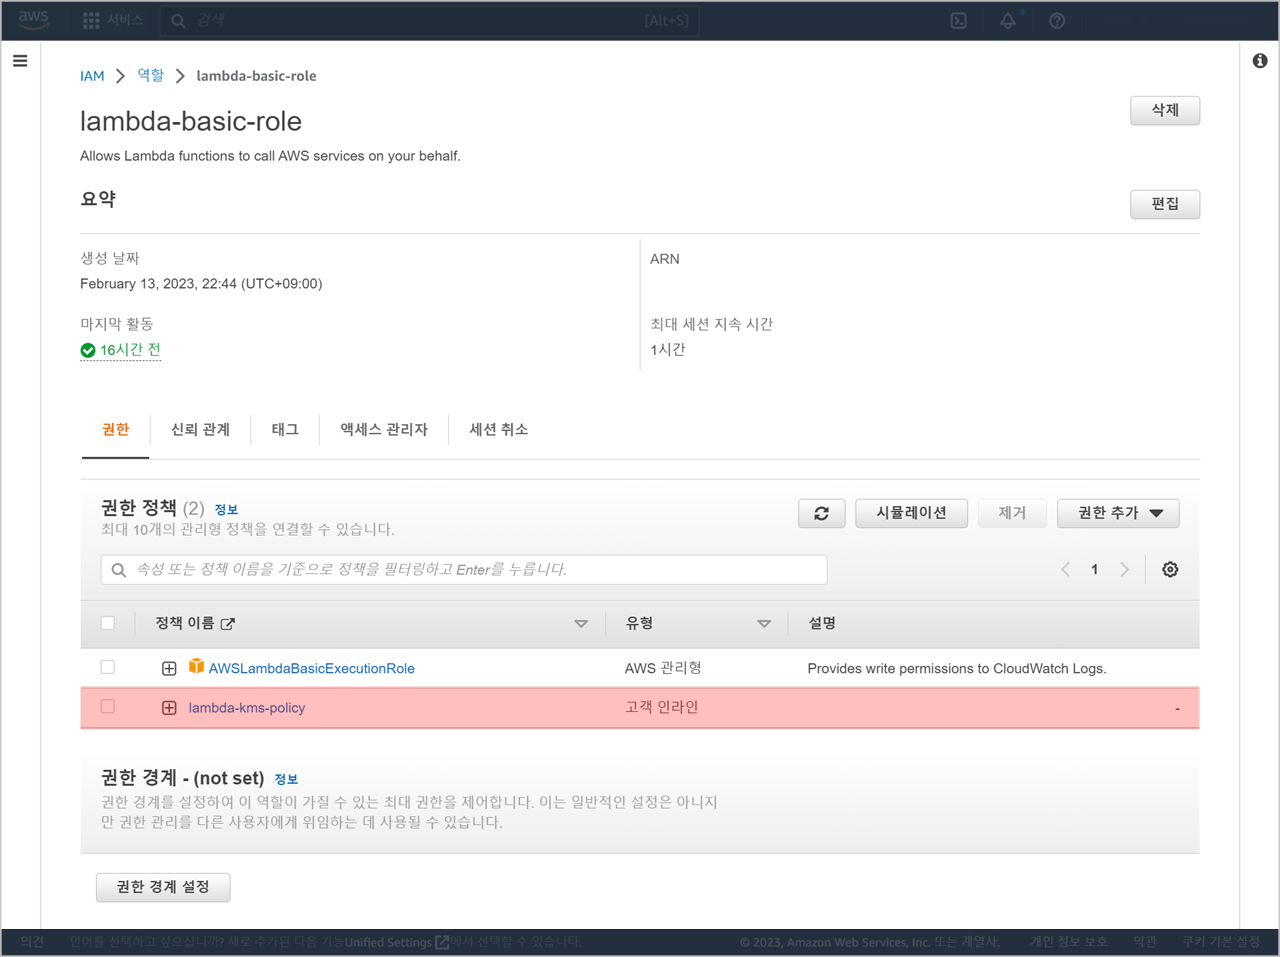Click the '고객 인라인' type cell
The height and width of the screenshot is (957, 1280).
point(662,707)
